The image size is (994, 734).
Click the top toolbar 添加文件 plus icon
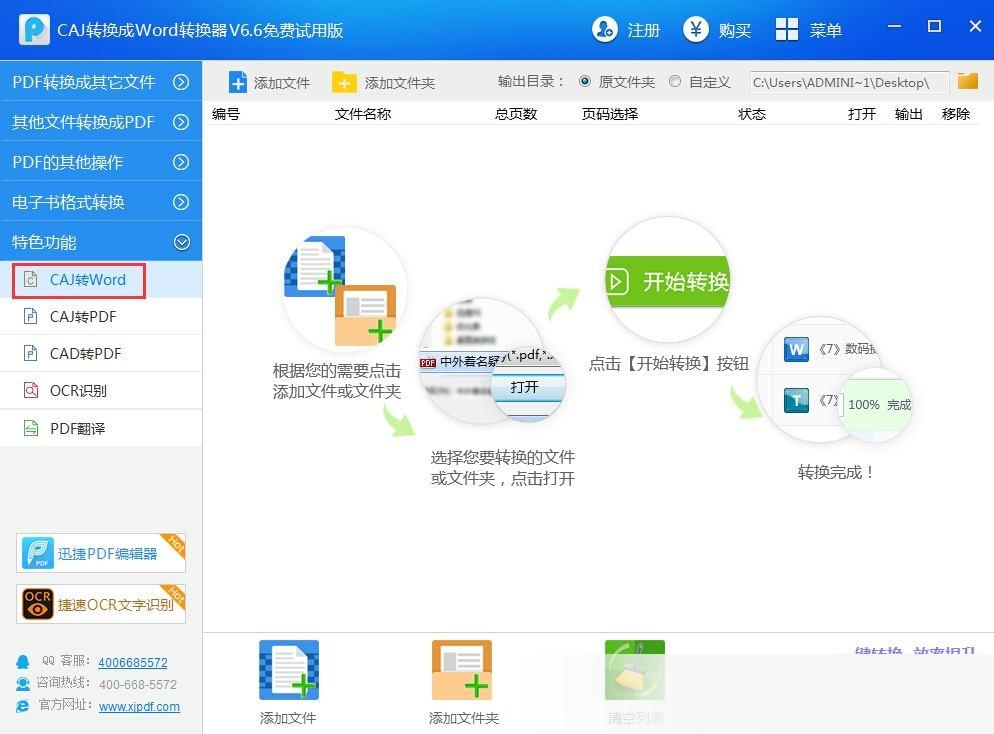point(238,82)
